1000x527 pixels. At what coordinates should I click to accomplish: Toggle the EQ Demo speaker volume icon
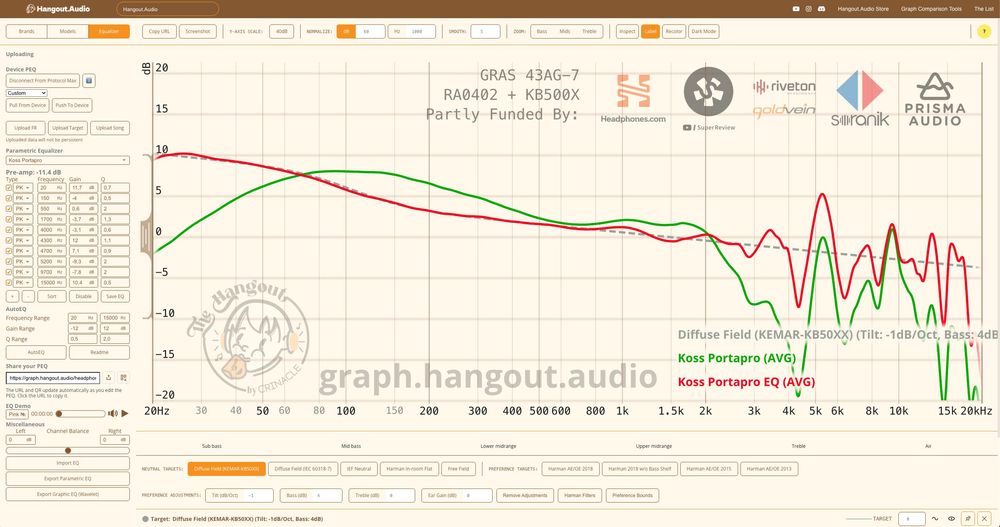113,413
